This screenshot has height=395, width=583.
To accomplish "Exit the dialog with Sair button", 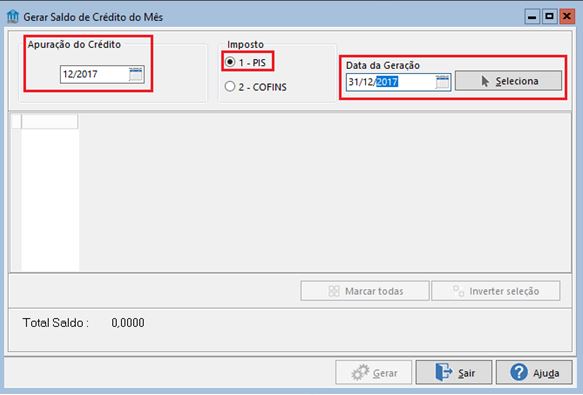I will point(454,372).
